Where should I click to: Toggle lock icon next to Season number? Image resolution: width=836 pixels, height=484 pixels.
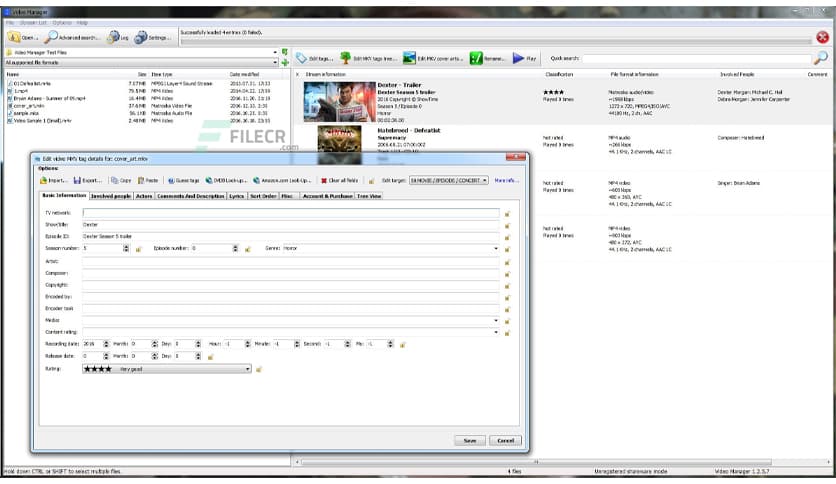coord(139,249)
